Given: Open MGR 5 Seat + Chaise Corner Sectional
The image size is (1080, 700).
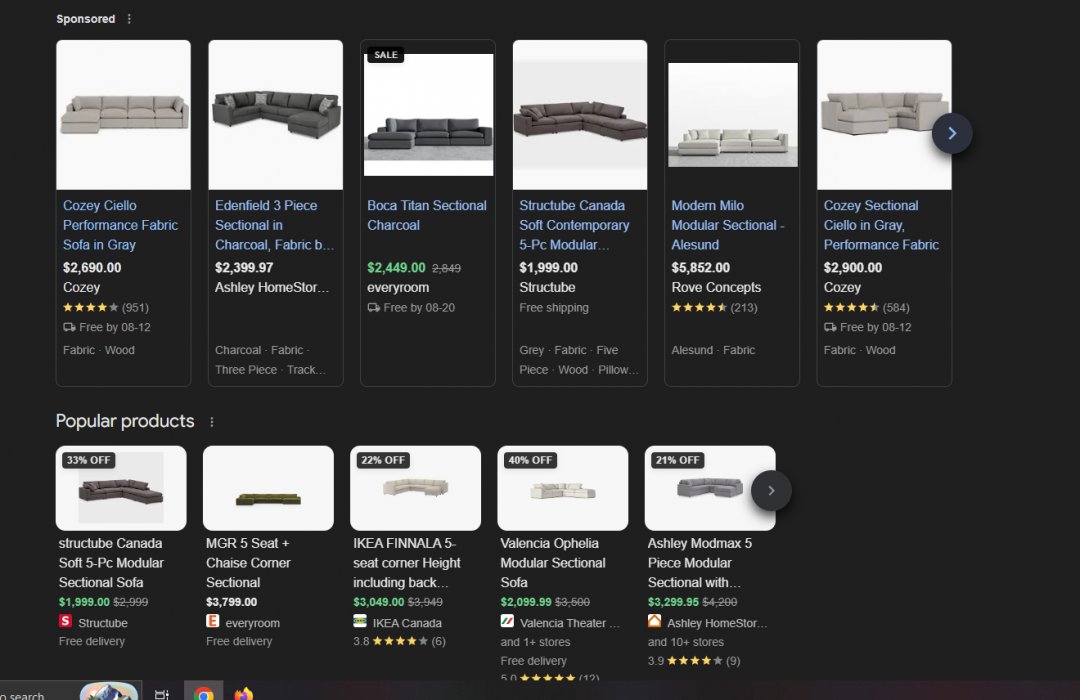Looking at the screenshot, I should (x=248, y=563).
